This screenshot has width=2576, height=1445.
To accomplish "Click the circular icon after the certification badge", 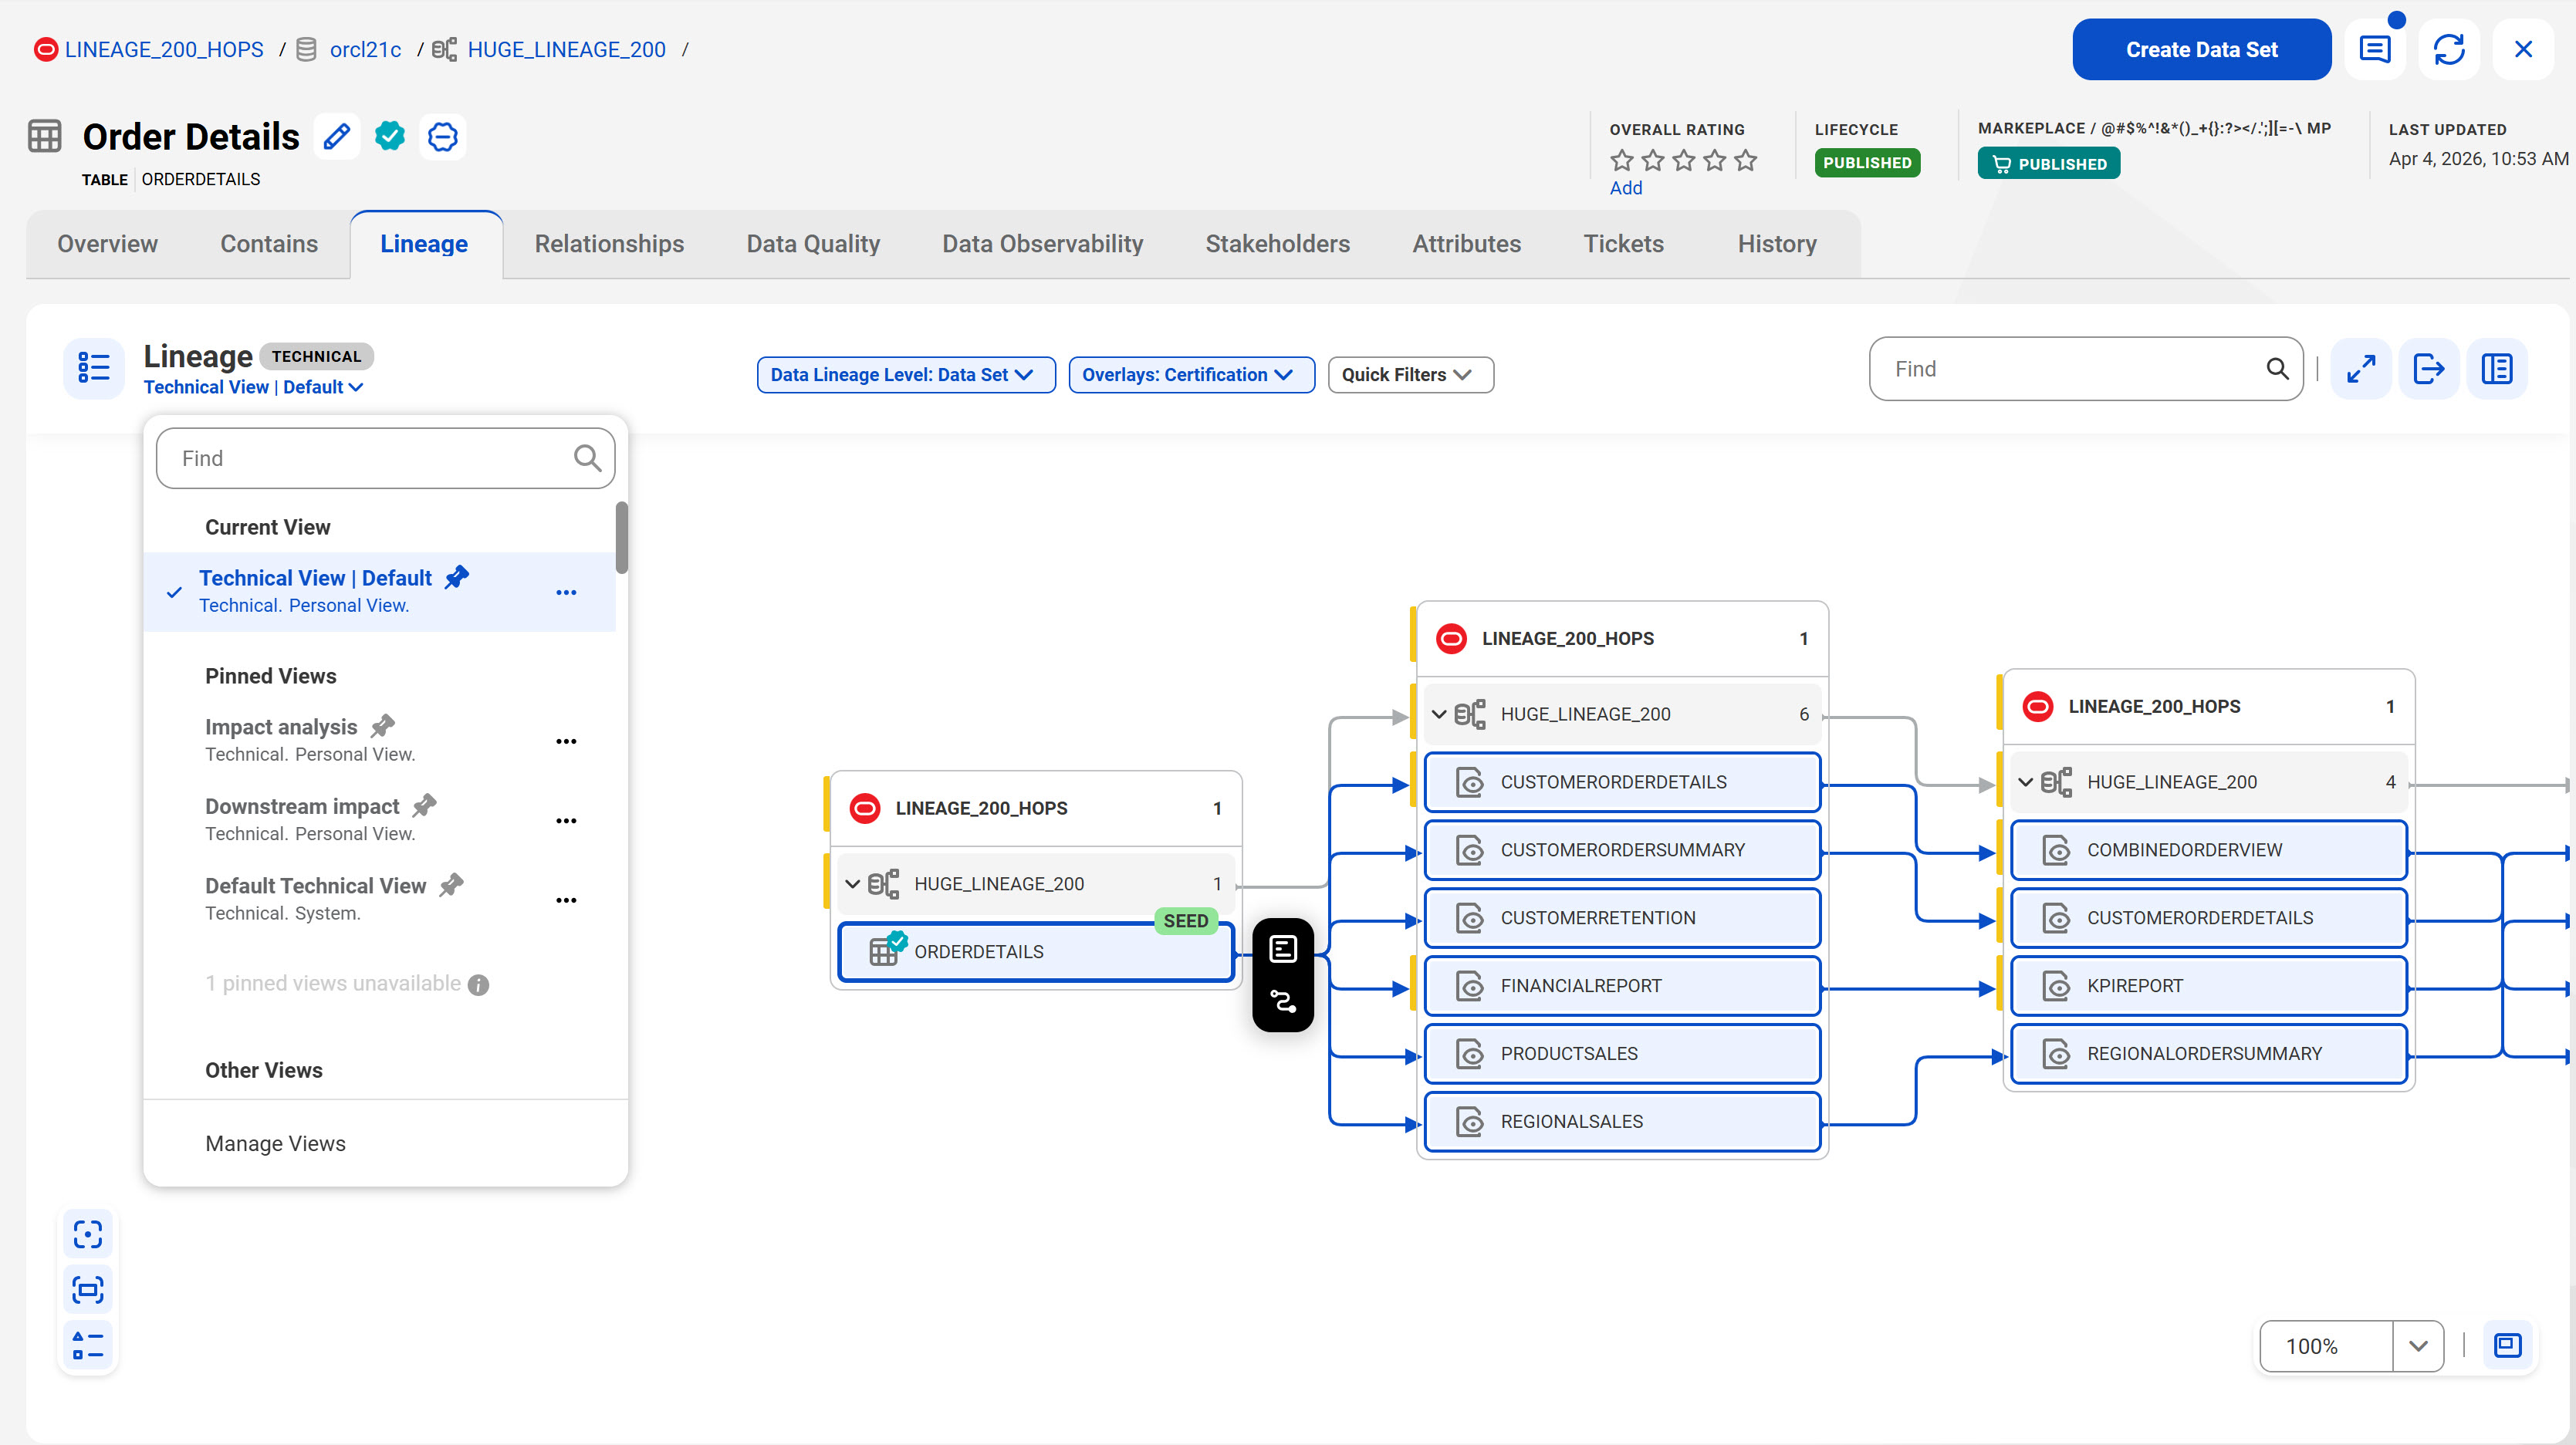I will coord(443,136).
